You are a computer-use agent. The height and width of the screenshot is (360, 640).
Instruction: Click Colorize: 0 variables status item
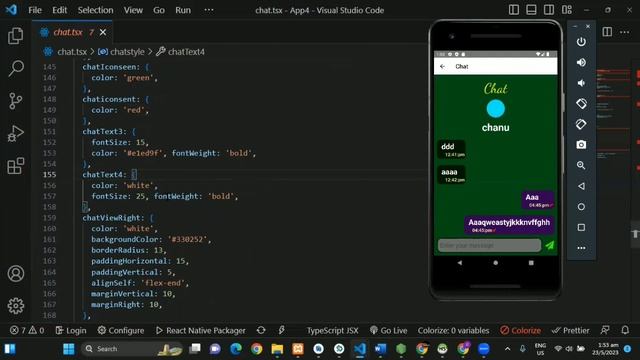point(453,330)
